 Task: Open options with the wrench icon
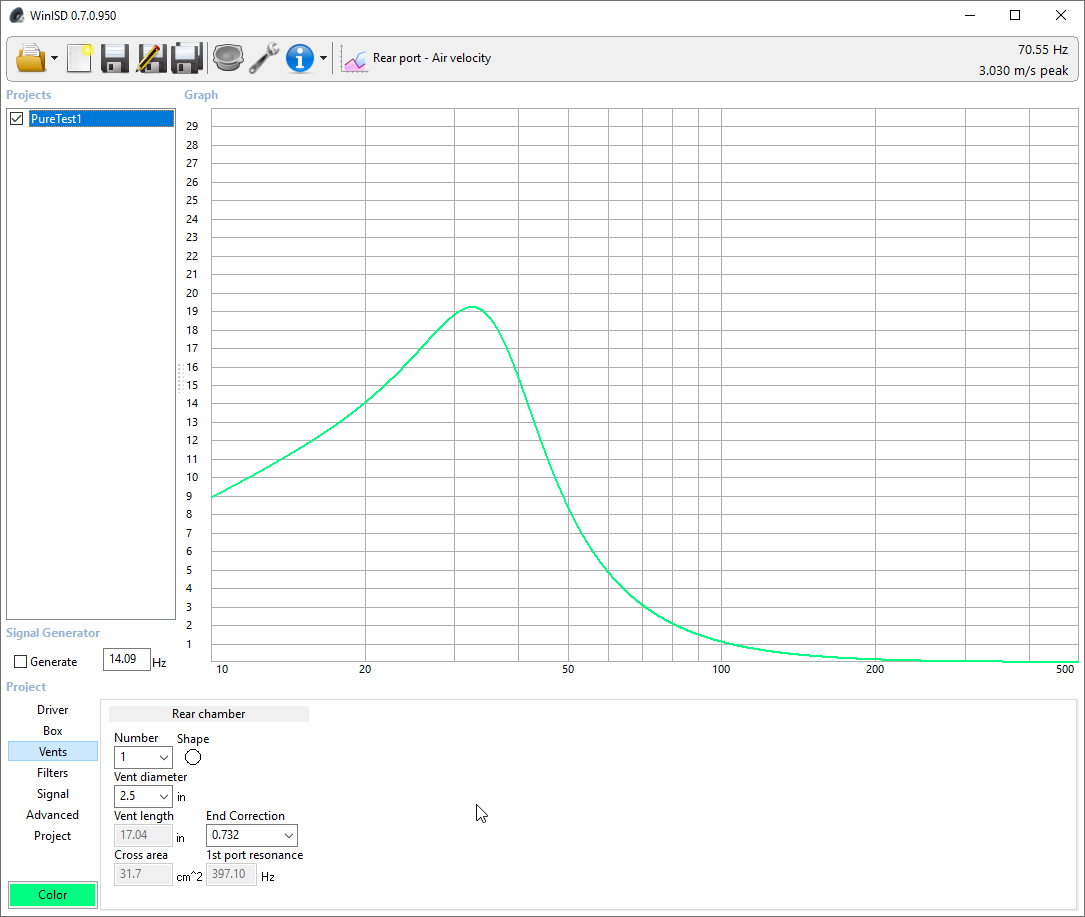point(264,58)
